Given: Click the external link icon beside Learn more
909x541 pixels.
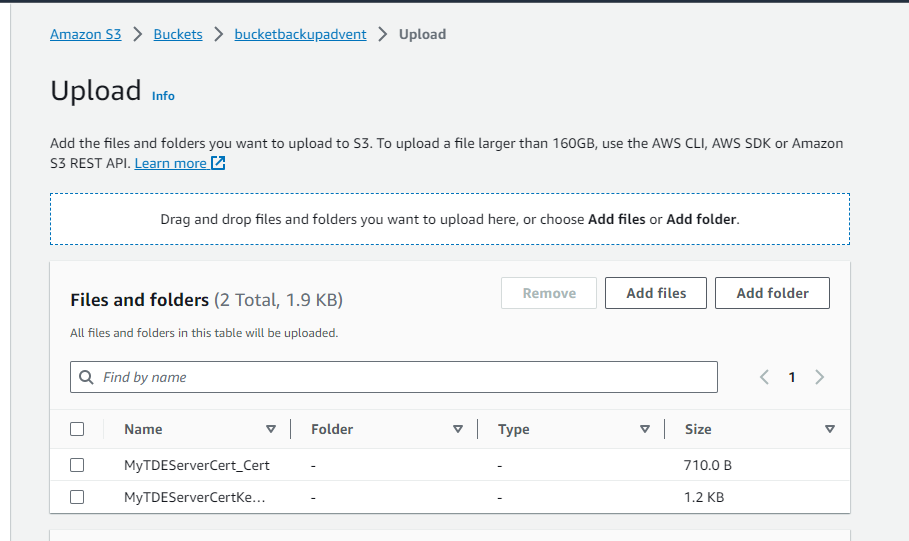Looking at the screenshot, I should [218, 163].
